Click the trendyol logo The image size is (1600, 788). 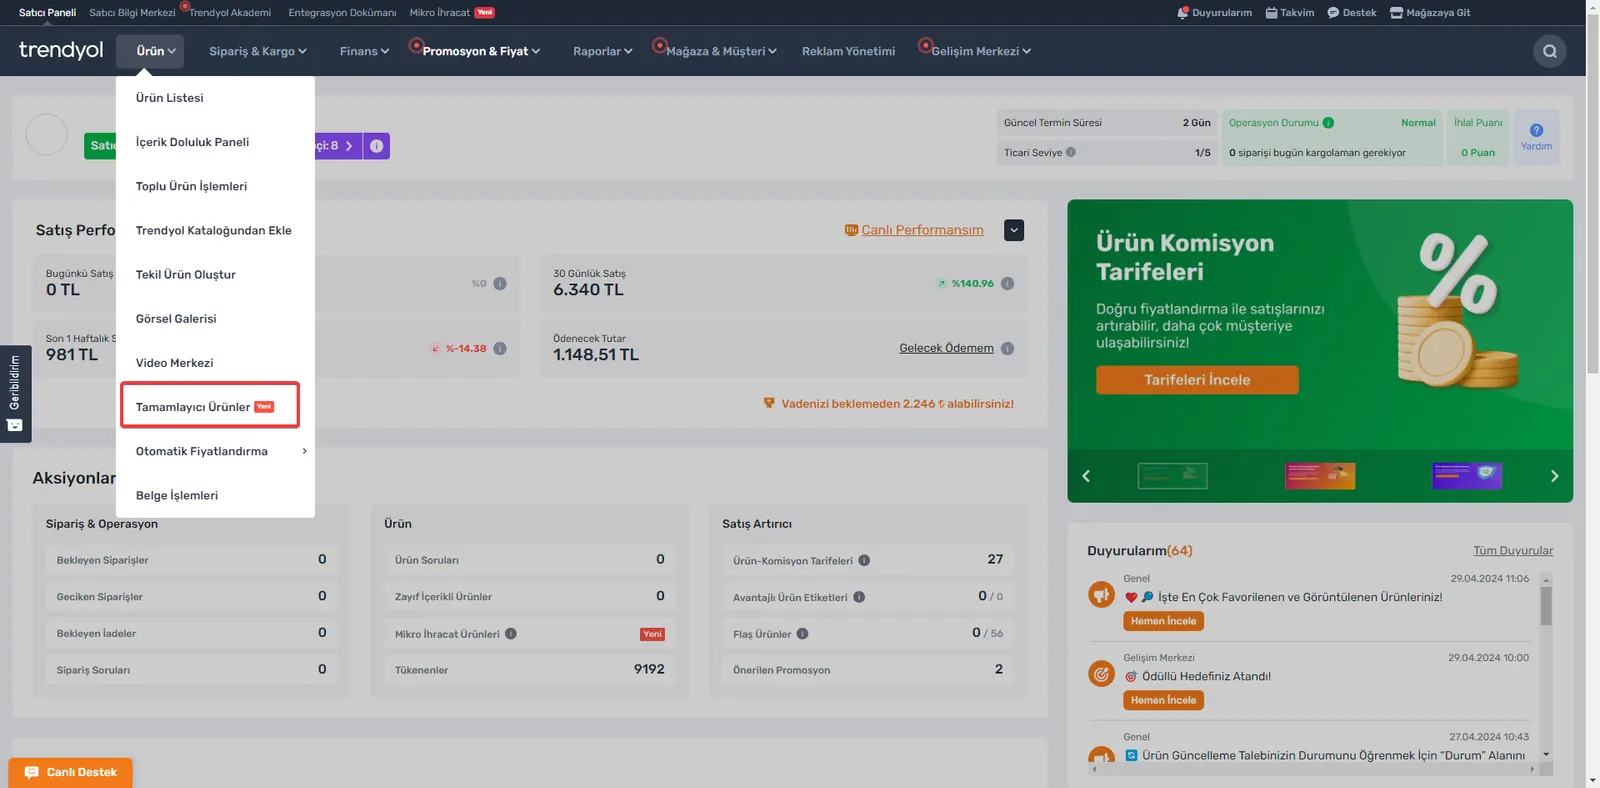coord(61,50)
